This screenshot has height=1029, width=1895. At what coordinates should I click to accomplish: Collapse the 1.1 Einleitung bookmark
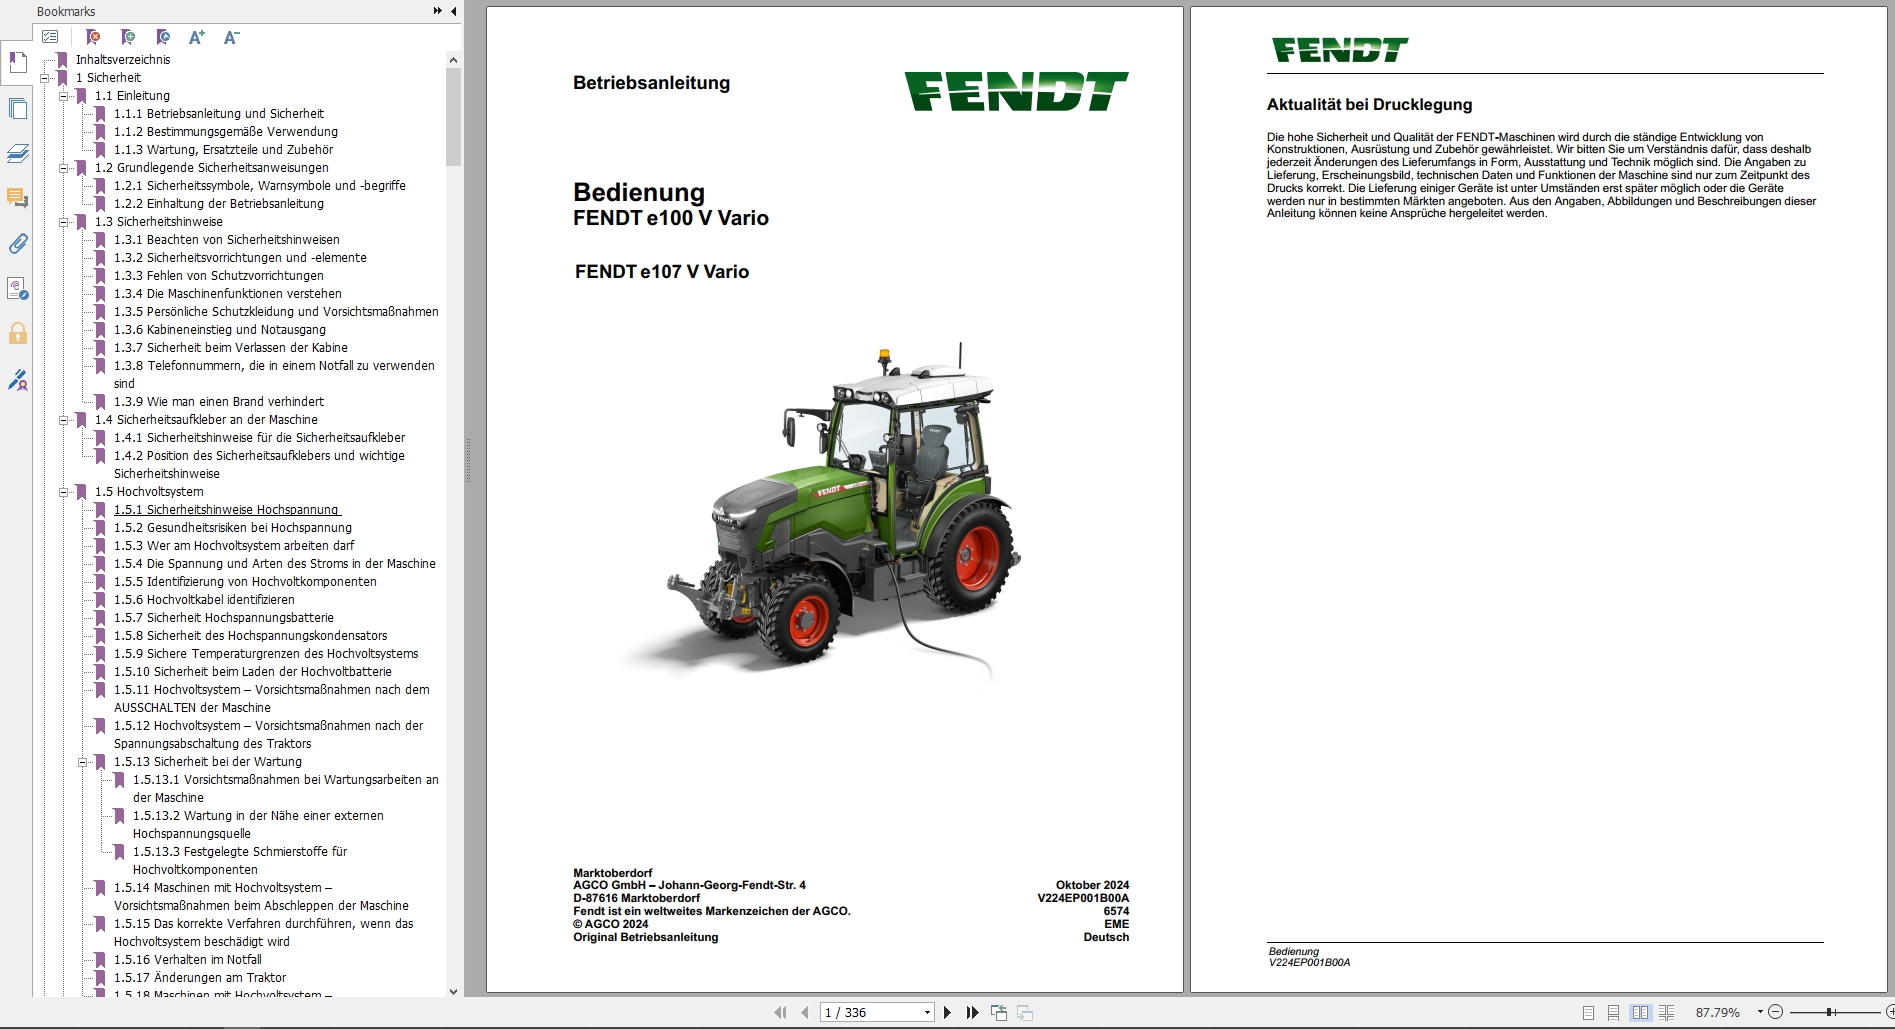pyautogui.click(x=64, y=96)
